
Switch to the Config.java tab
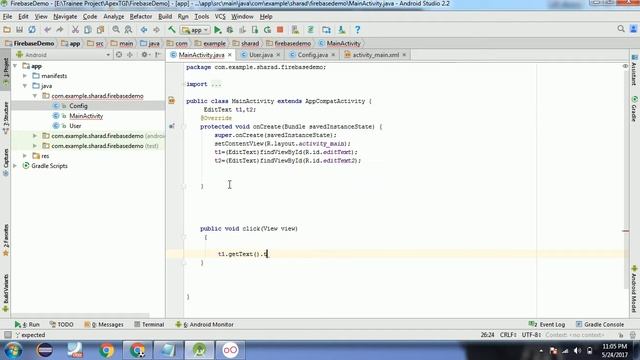pos(312,55)
